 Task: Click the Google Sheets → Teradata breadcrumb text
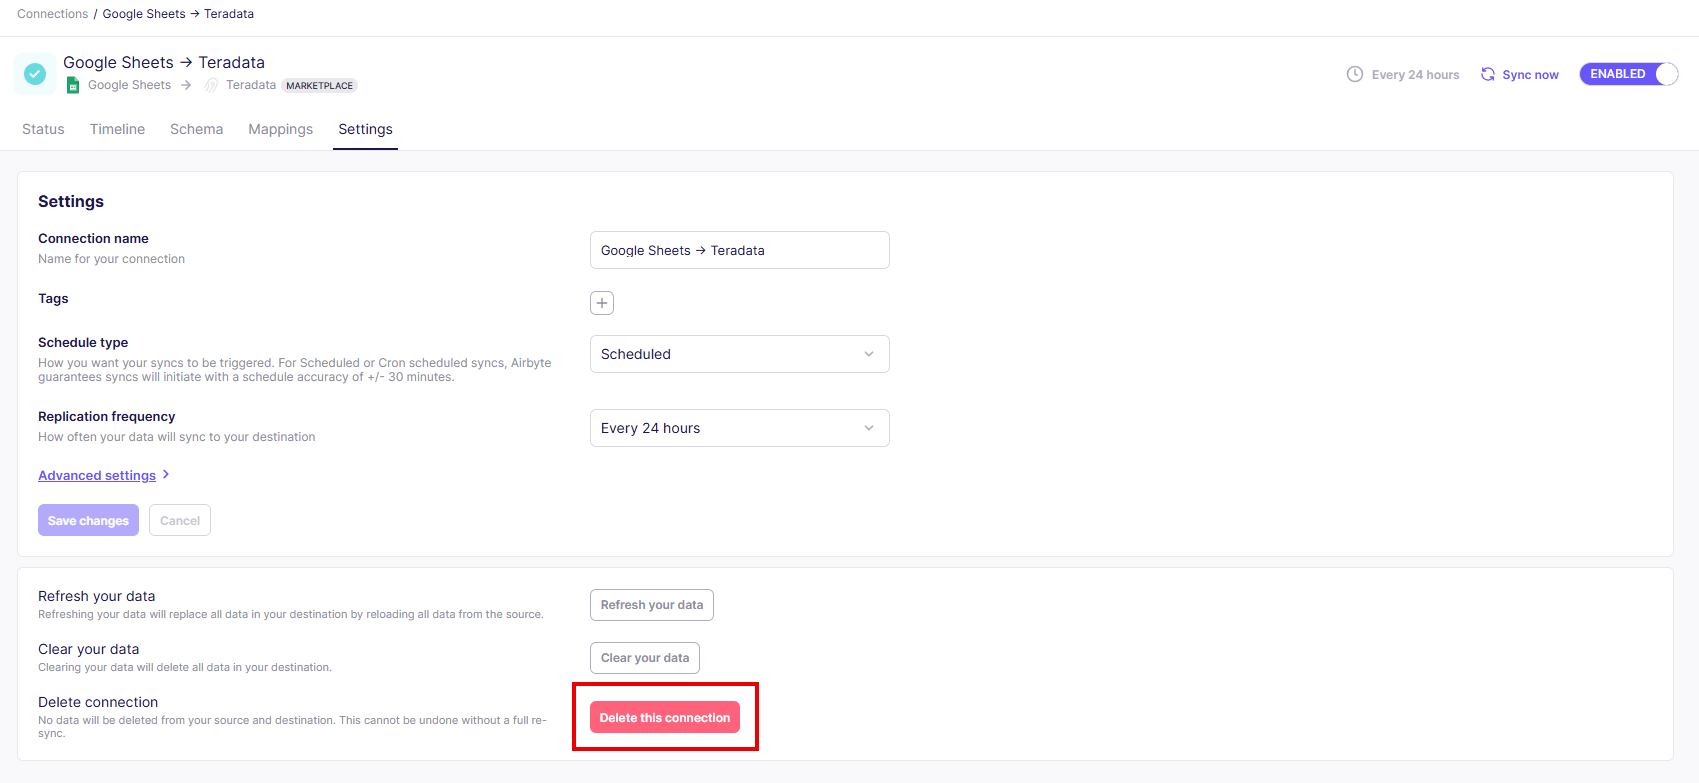tap(178, 14)
